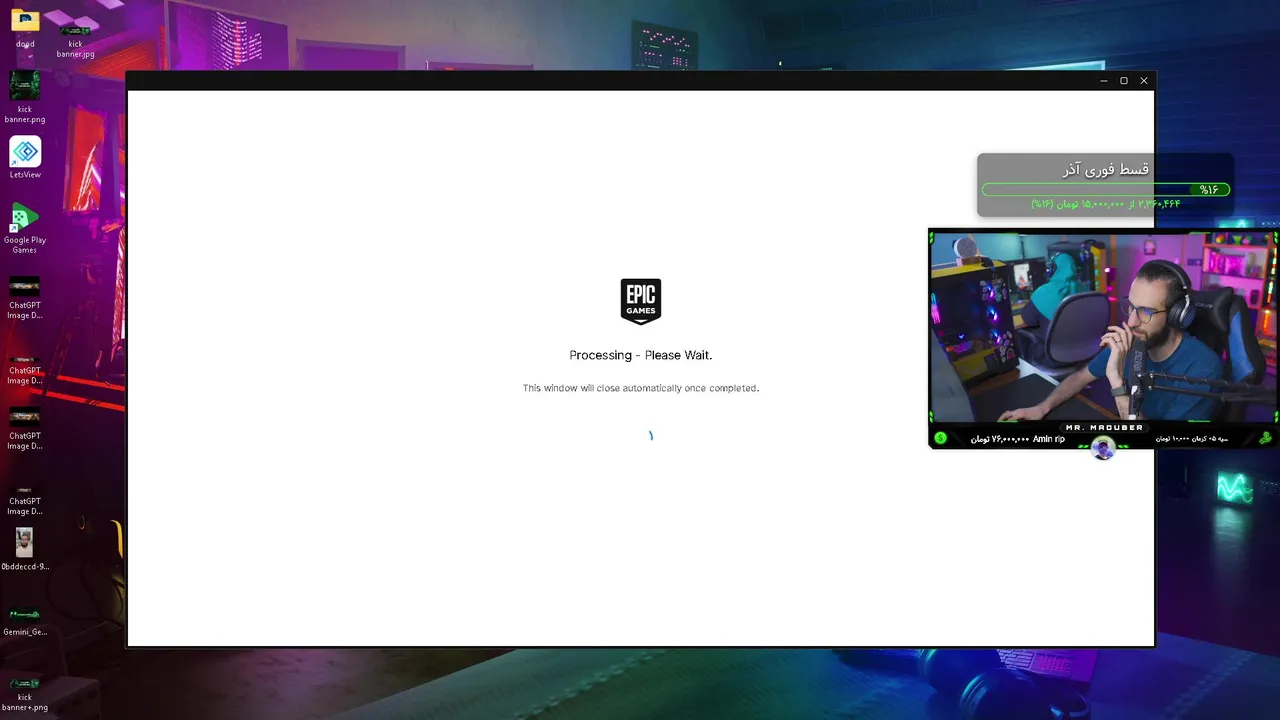This screenshot has height=720, width=1280.
Task: Click the 'MR. MADUBER' name label
Action: pyautogui.click(x=1104, y=427)
